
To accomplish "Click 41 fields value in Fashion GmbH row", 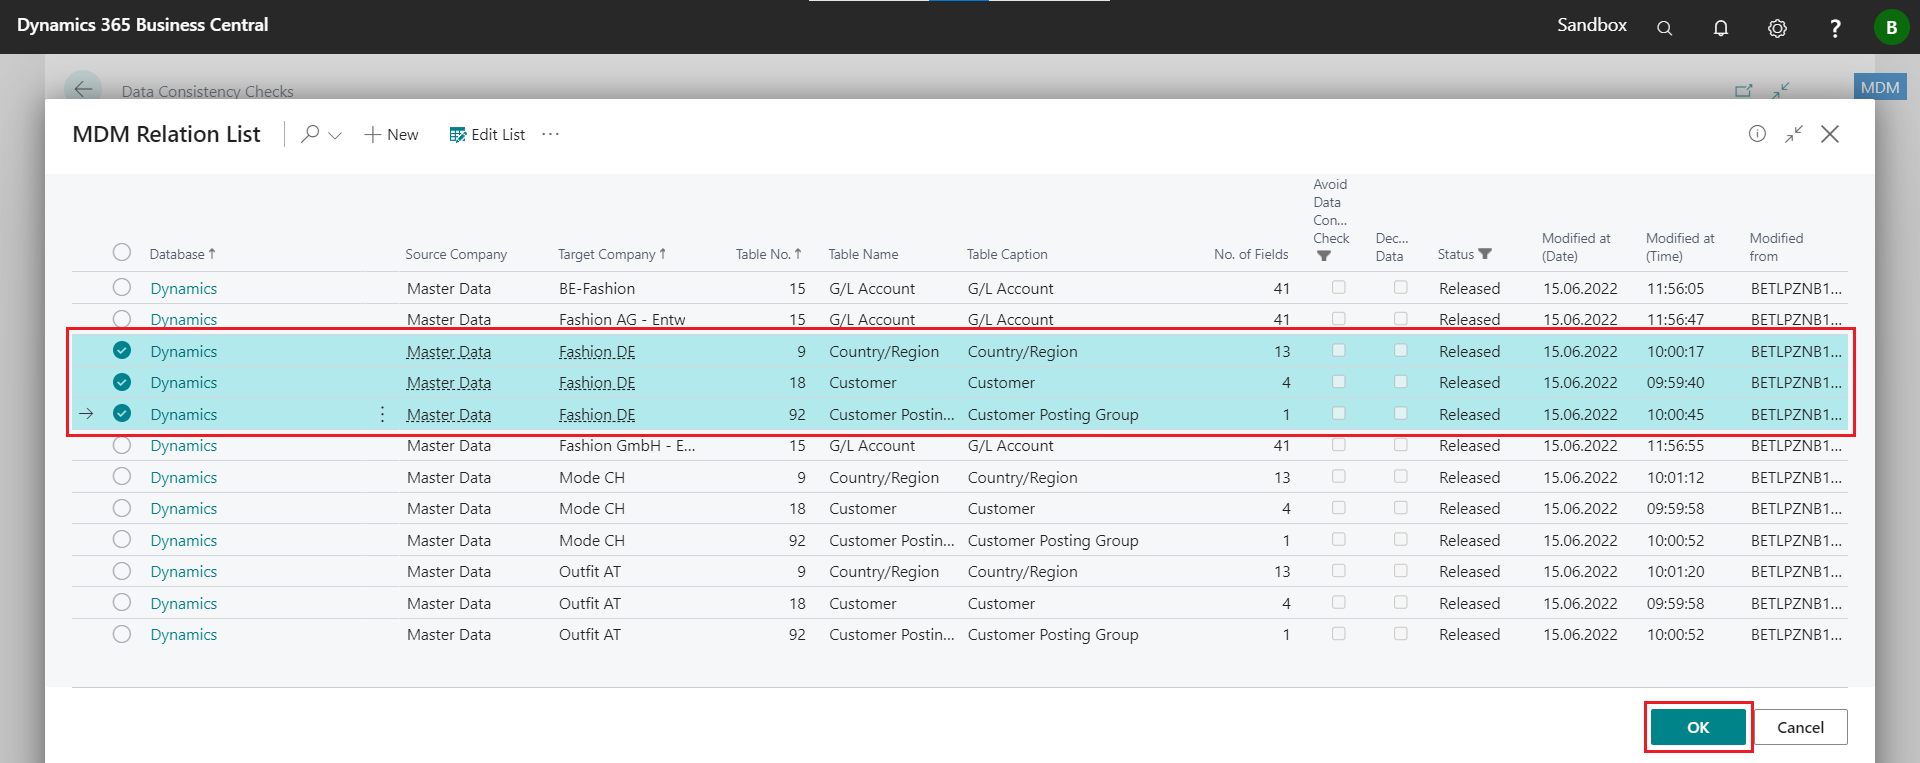I will (x=1281, y=445).
